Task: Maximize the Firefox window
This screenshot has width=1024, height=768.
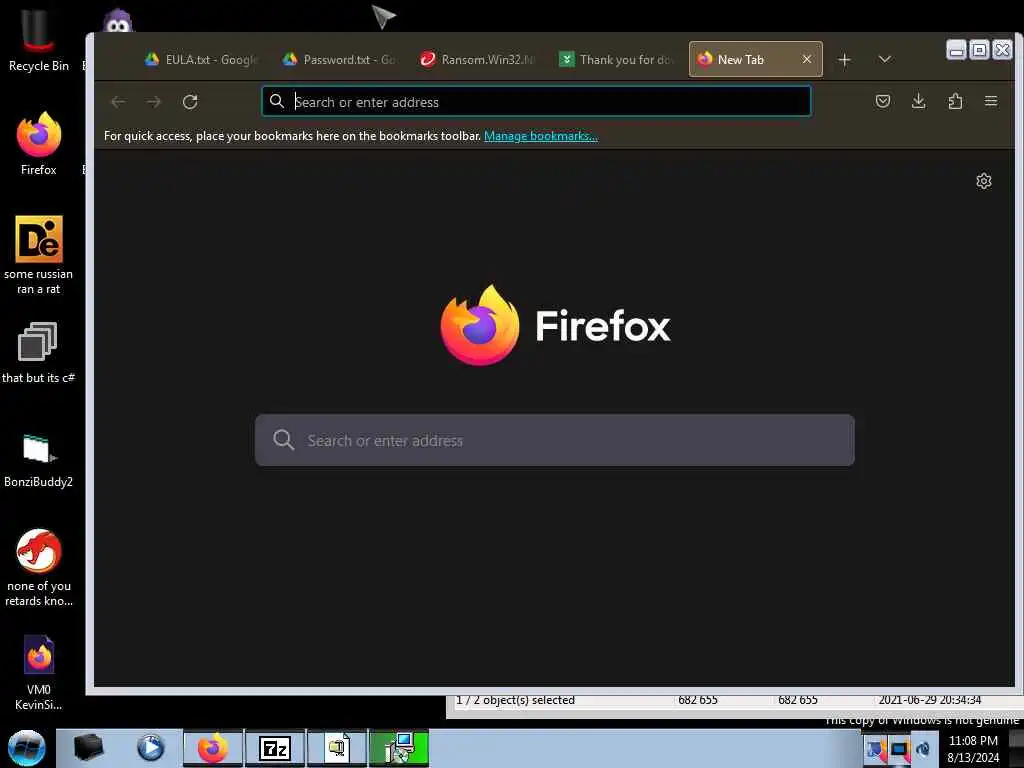Action: point(979,50)
